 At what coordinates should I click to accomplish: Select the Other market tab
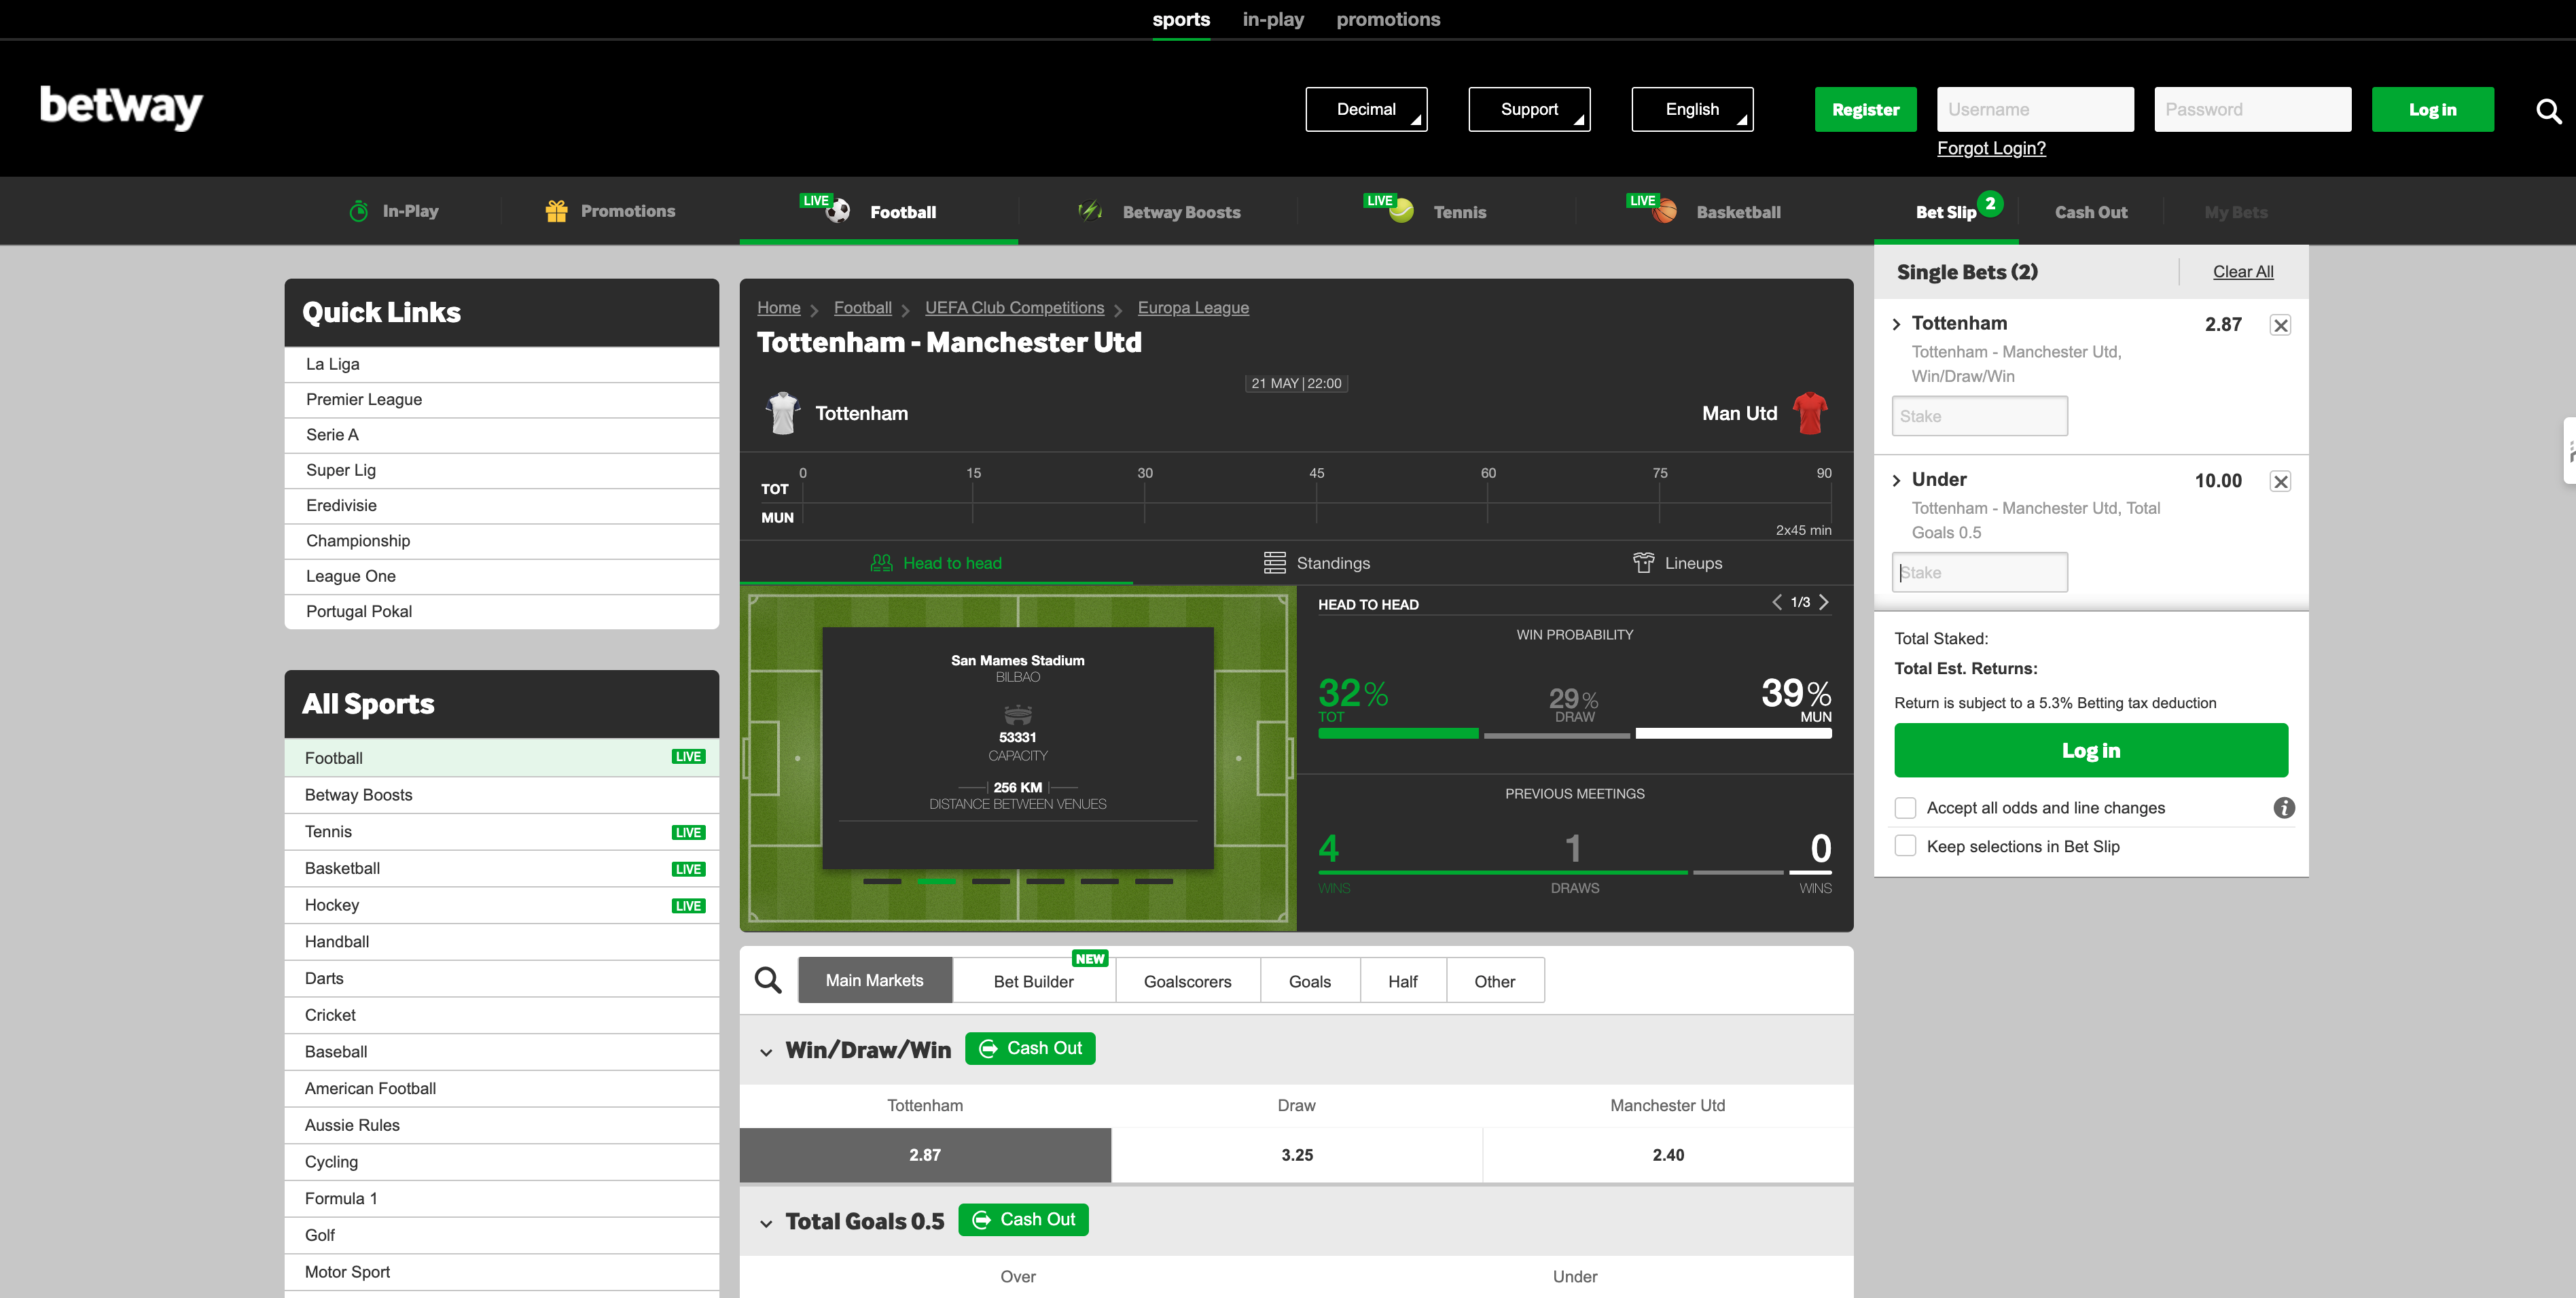(1494, 981)
